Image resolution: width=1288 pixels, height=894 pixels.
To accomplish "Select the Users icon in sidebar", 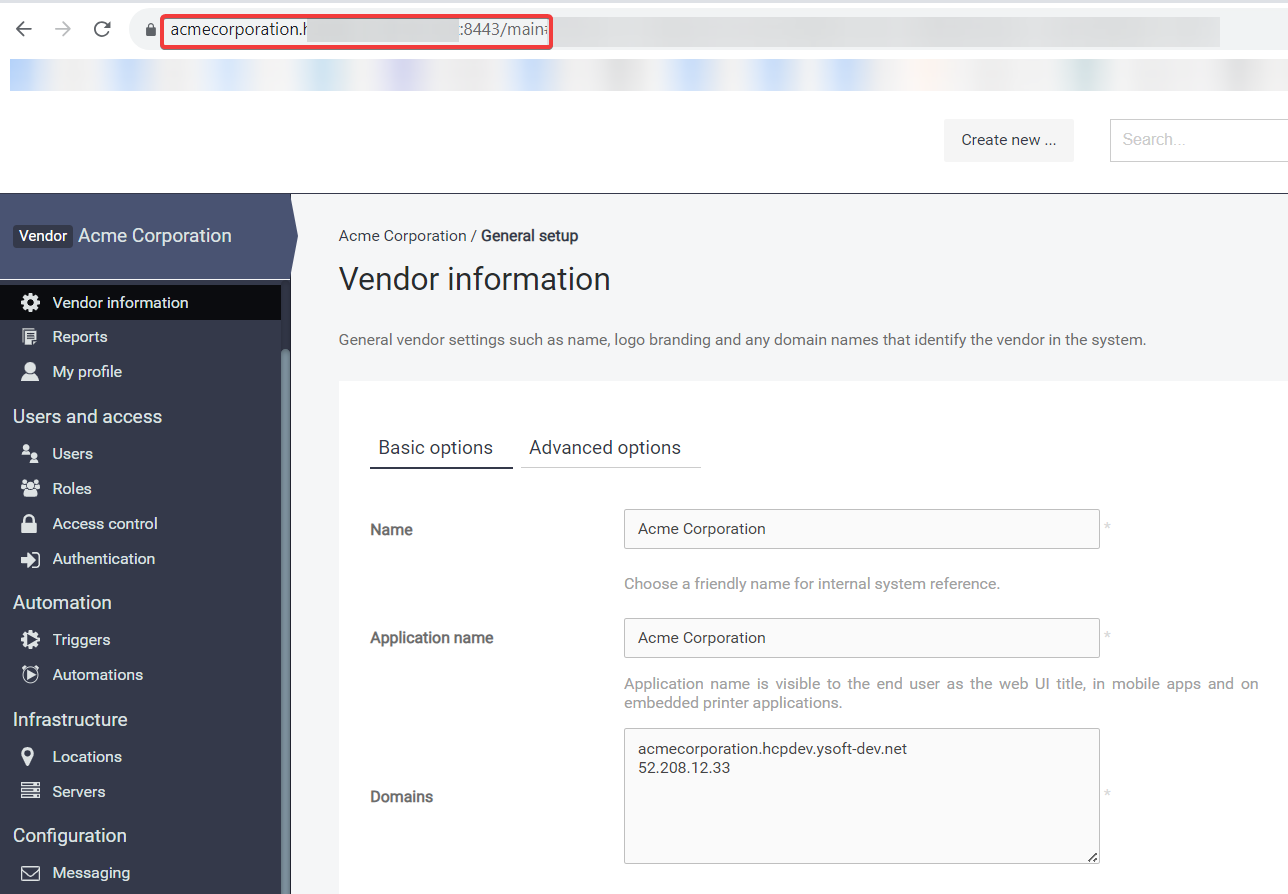I will pos(31,454).
